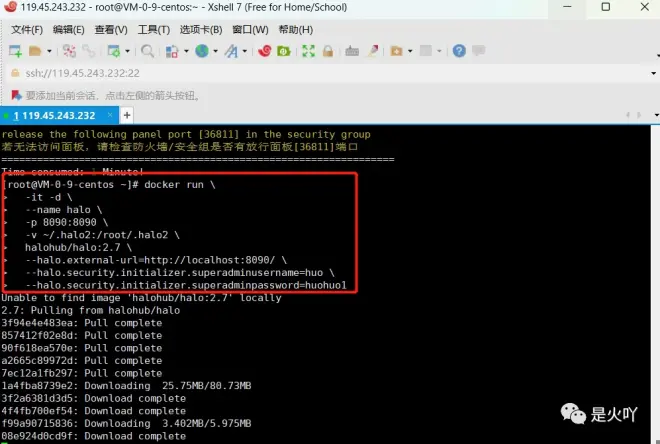Click the Open Session folder icon
The width and height of the screenshot is (660, 444).
35,51
